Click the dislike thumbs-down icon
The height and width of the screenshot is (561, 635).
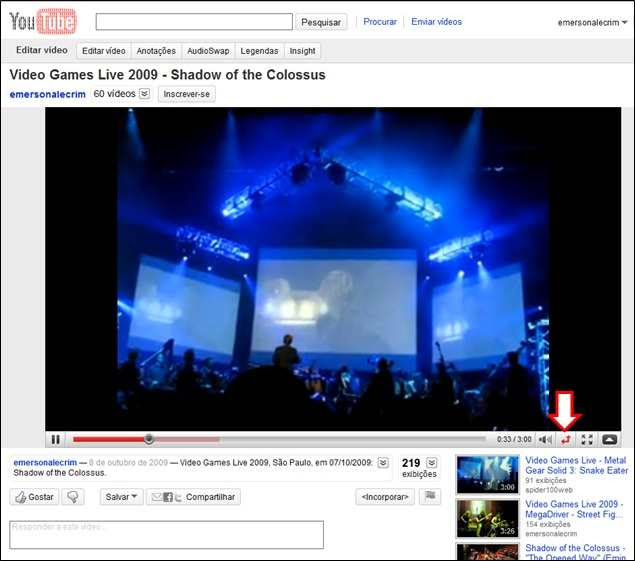pos(73,497)
